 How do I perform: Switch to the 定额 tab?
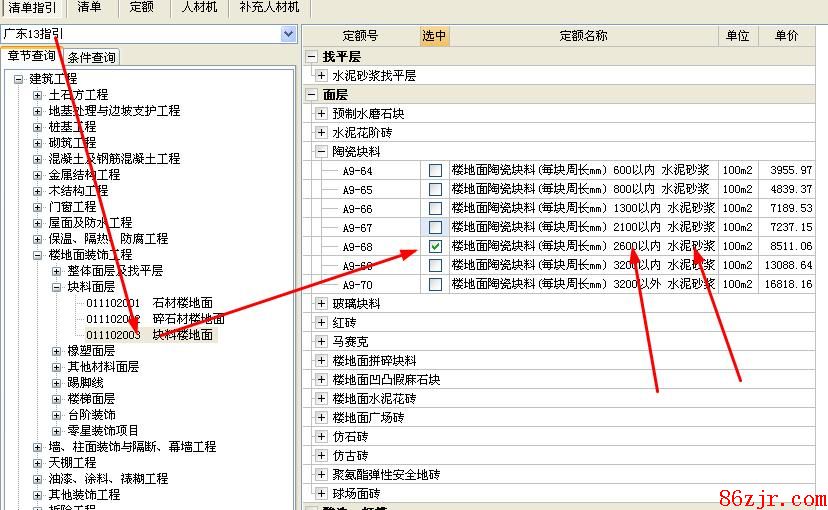142,8
